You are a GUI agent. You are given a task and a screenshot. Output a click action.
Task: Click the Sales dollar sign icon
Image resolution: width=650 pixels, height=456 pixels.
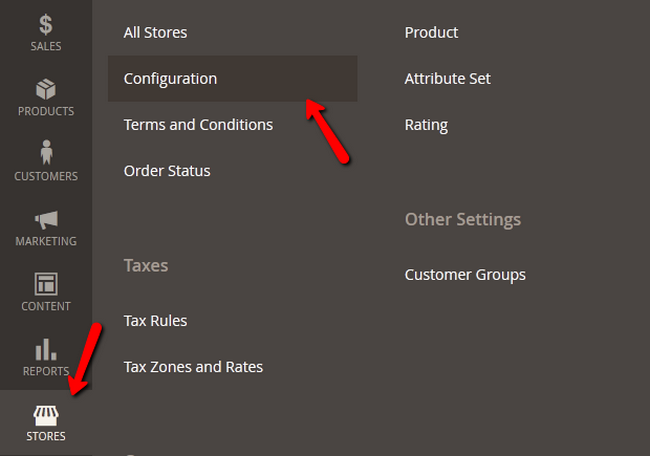pos(46,24)
